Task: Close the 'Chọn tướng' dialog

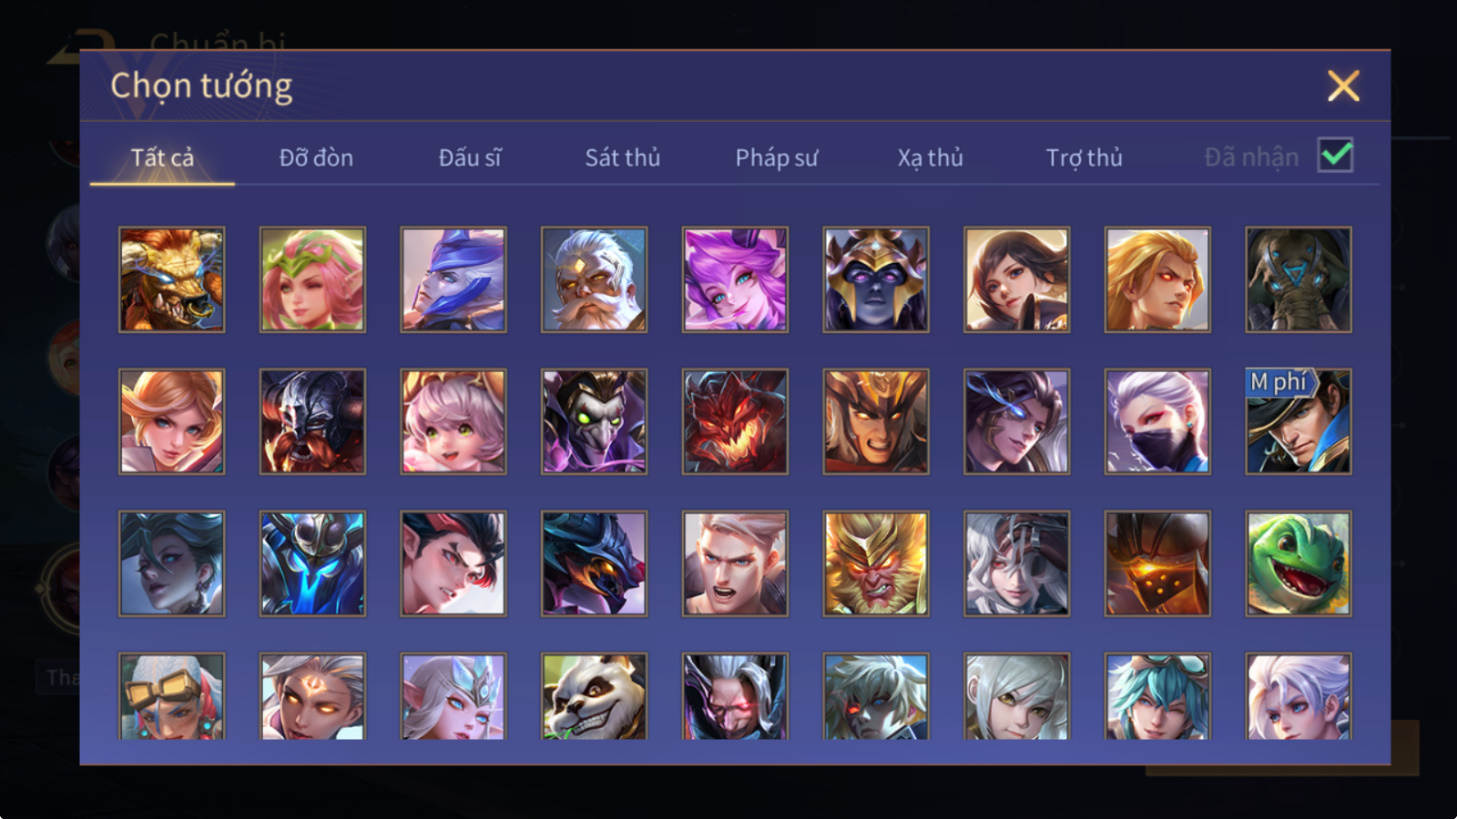Action: [x=1343, y=86]
